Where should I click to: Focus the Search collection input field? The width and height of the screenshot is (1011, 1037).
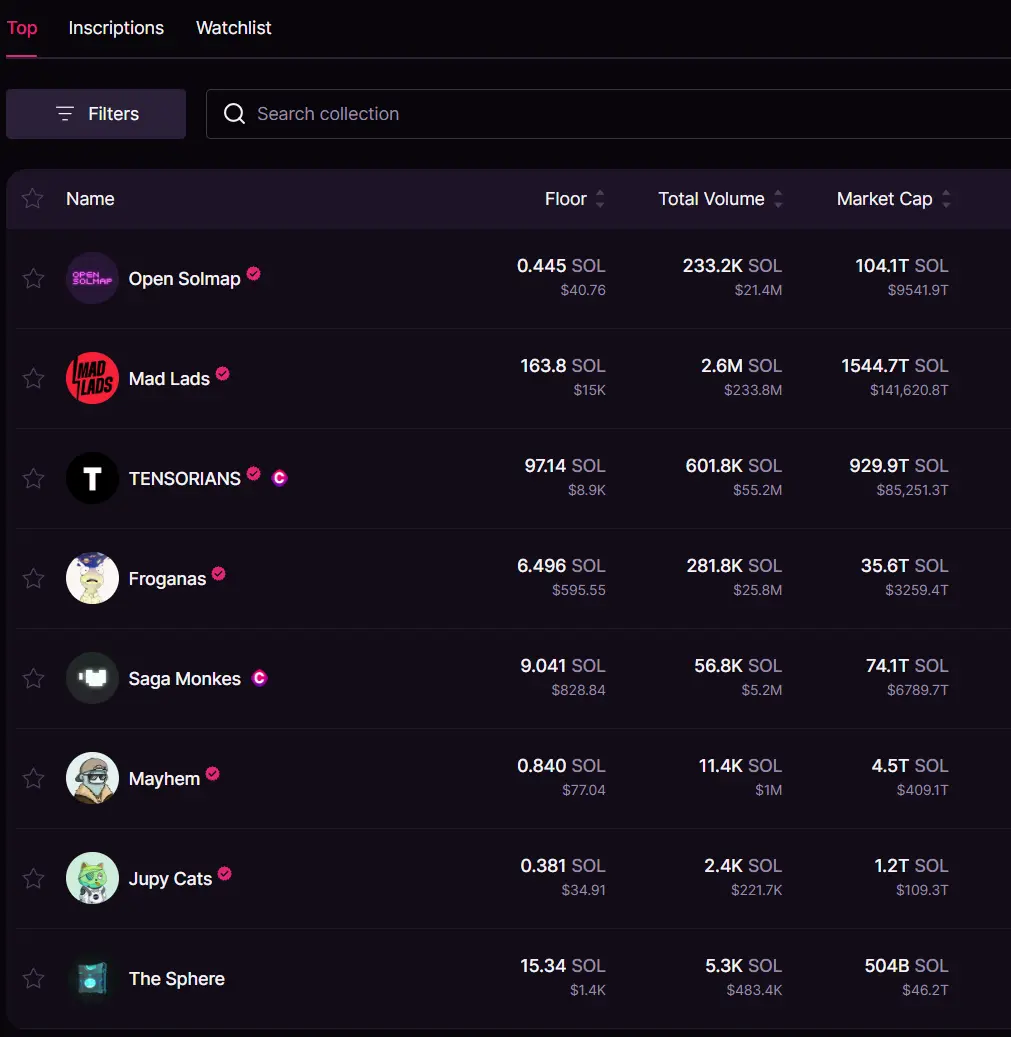(x=608, y=114)
